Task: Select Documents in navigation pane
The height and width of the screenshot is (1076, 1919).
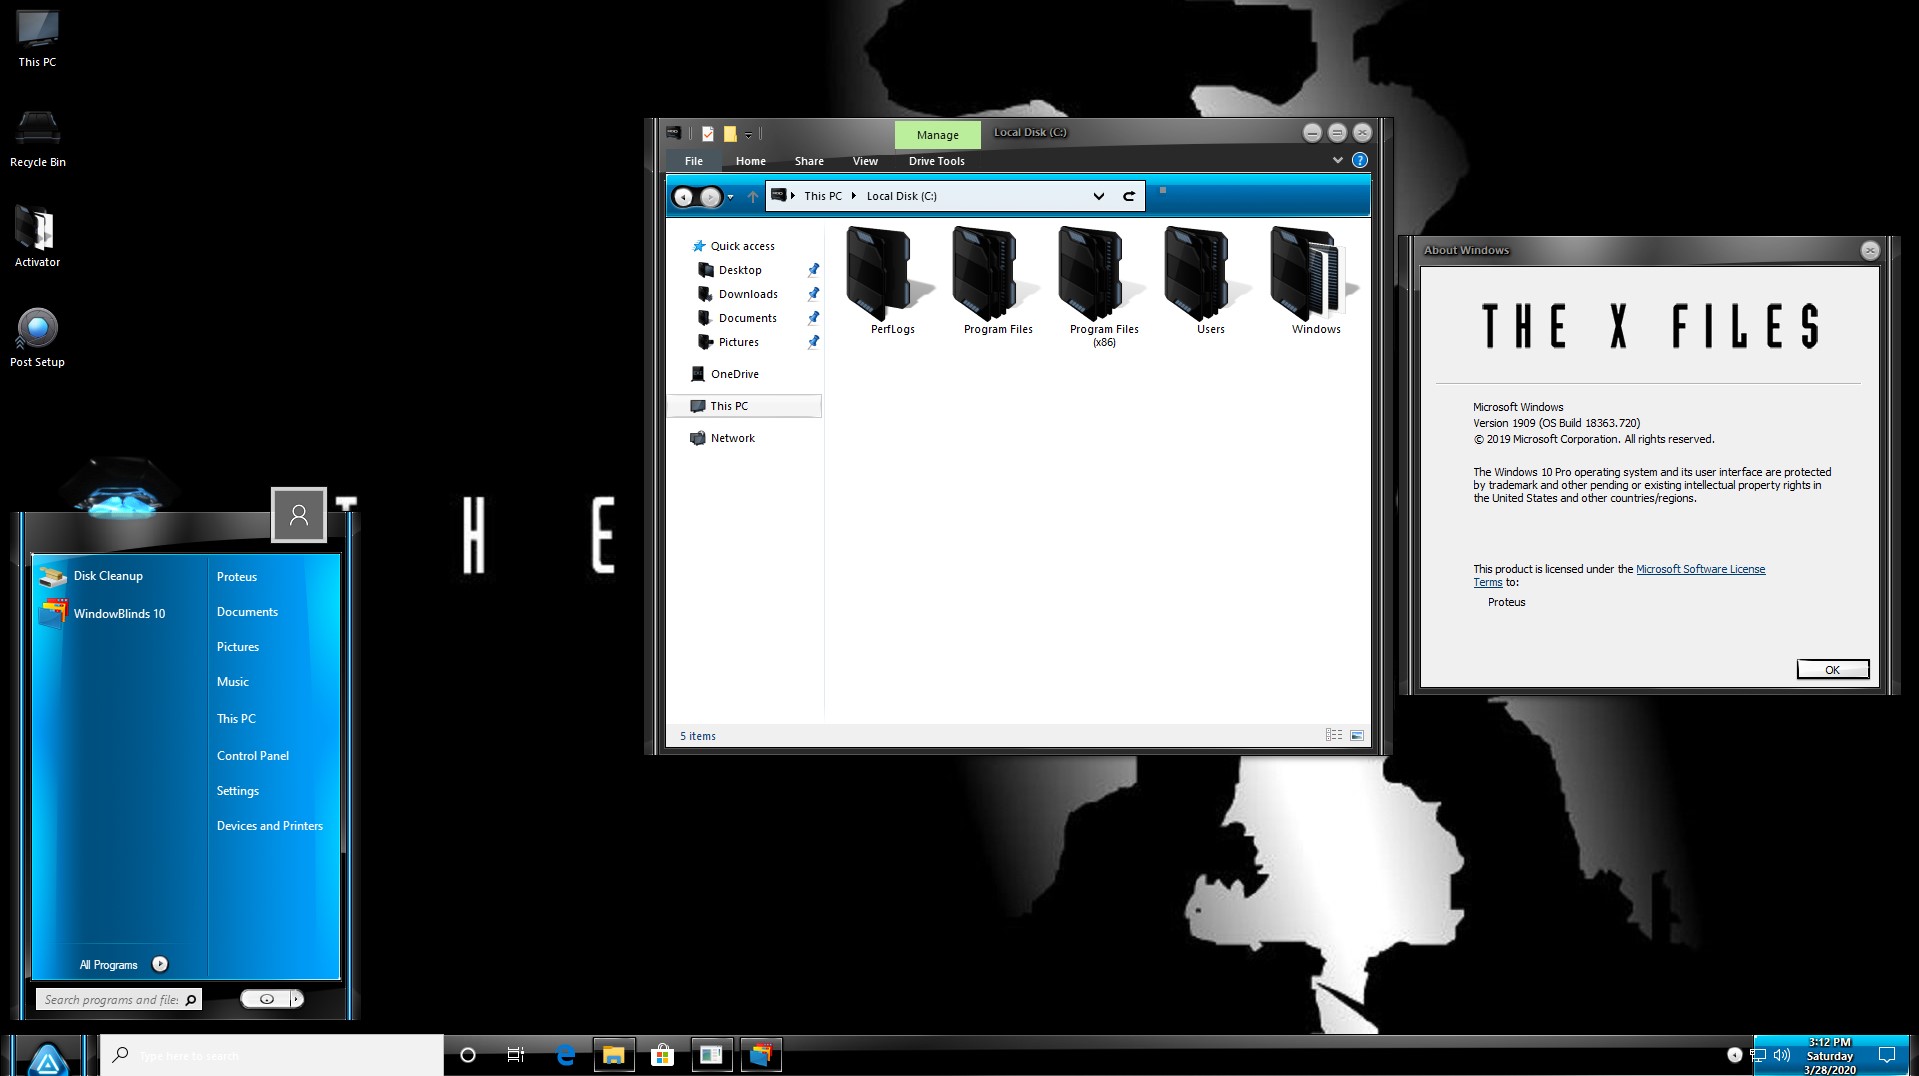Action: click(747, 318)
